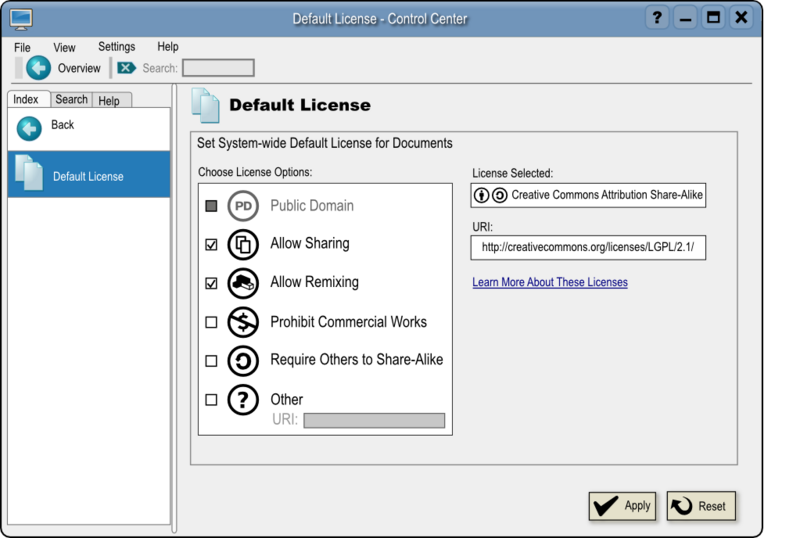This screenshot has height=538, width=800.
Task: Switch to the sidebar Search tab
Action: point(71,99)
